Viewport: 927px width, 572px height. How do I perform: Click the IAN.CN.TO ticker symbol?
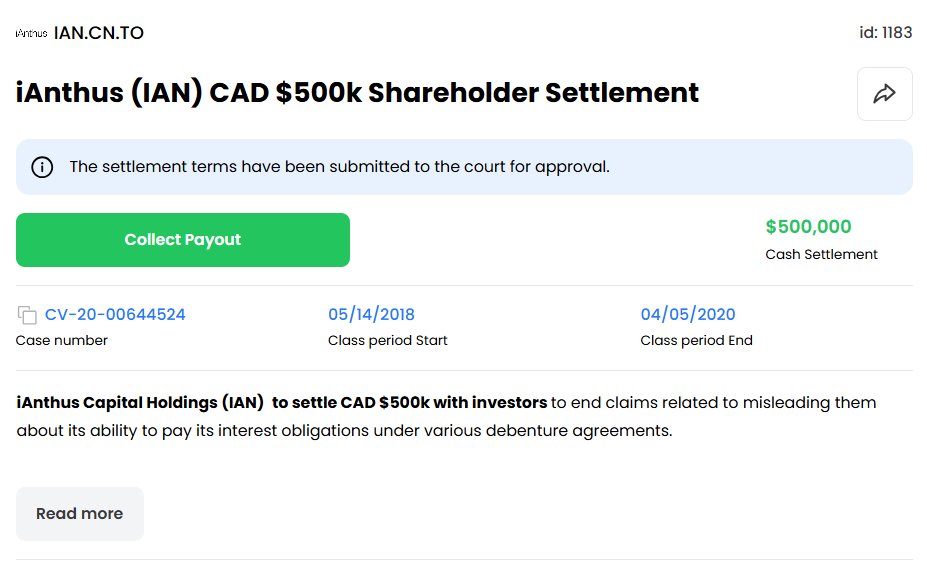tap(99, 33)
